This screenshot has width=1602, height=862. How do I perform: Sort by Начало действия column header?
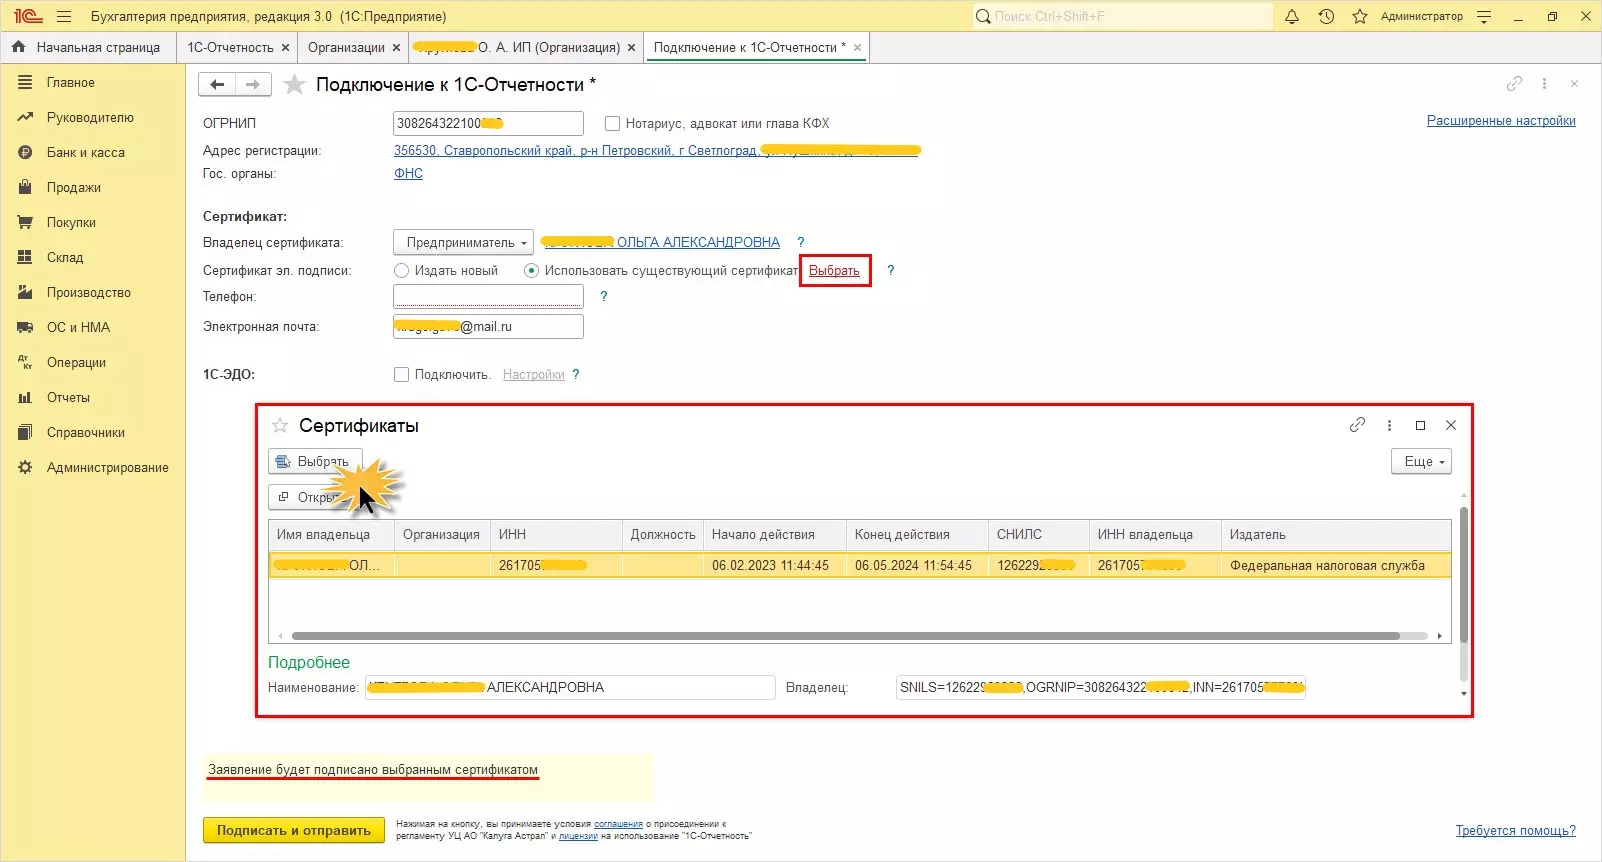(774, 534)
